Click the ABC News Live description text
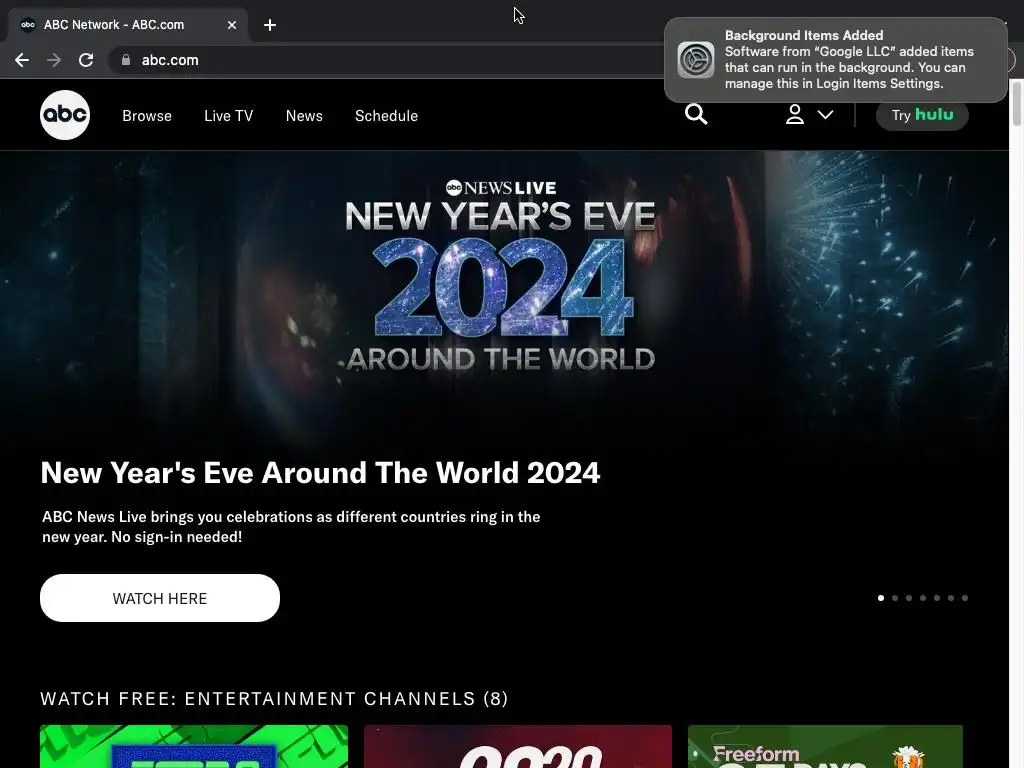Viewport: 1024px width, 768px height. (291, 526)
